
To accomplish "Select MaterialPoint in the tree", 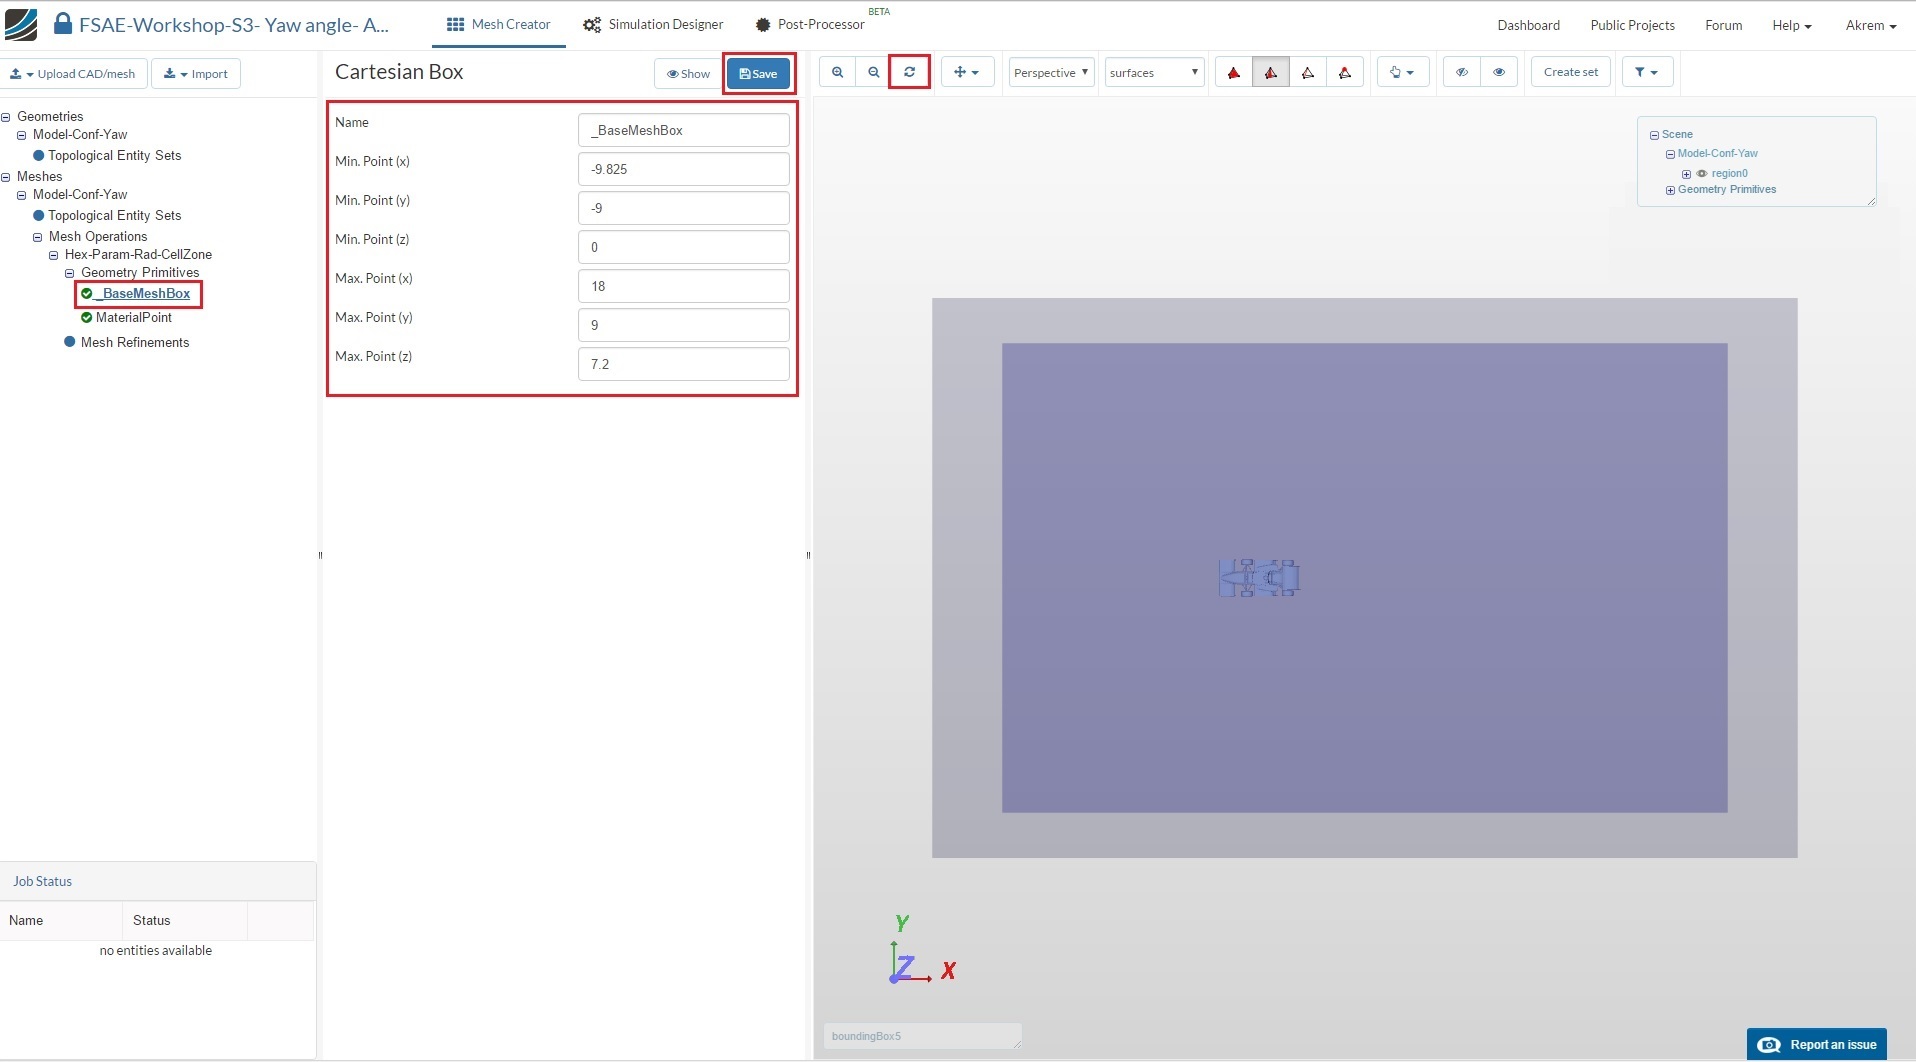I will [134, 317].
